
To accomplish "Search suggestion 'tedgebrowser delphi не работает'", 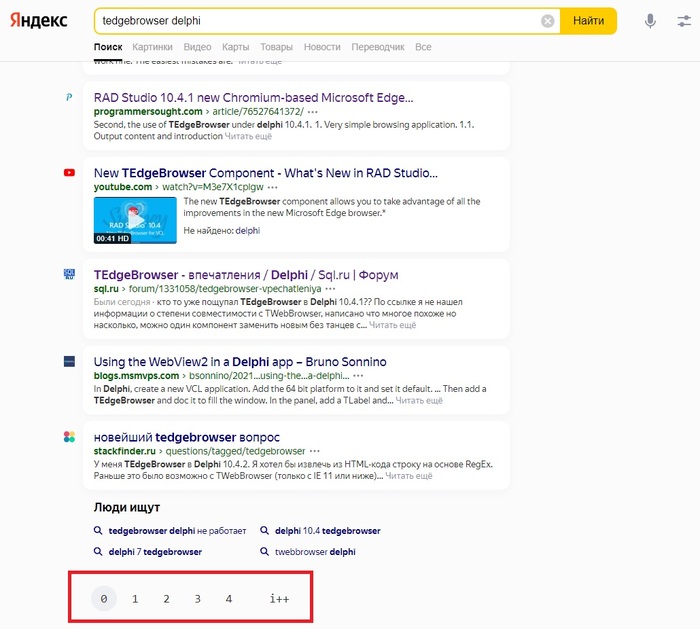I will click(x=177, y=531).
